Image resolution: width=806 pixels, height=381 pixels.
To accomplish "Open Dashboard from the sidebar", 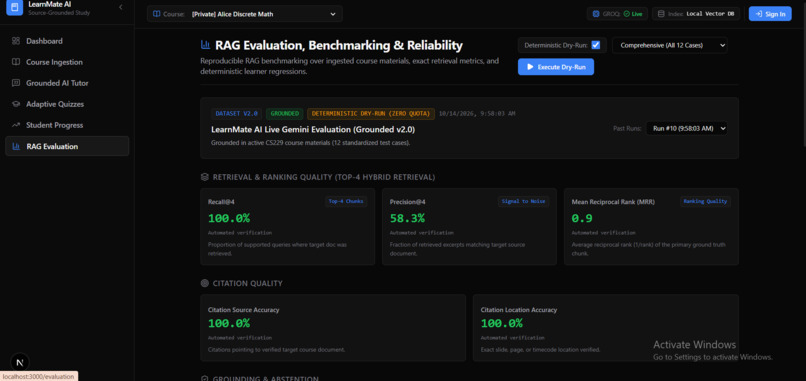I will click(x=67, y=41).
